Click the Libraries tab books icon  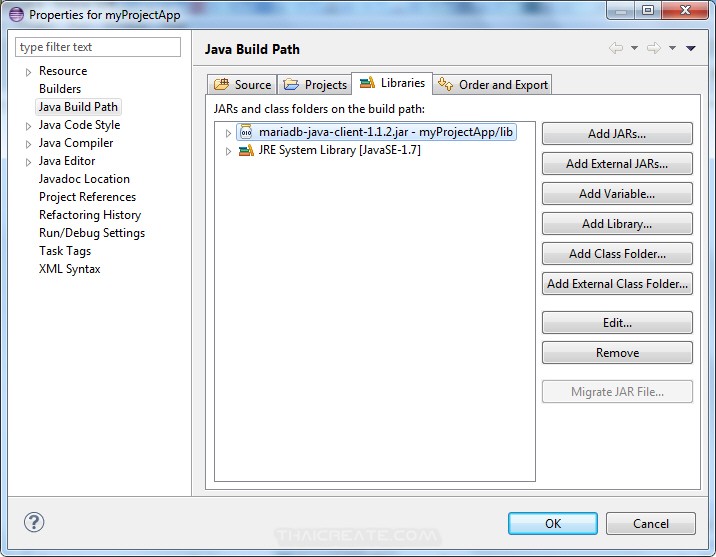(x=367, y=83)
